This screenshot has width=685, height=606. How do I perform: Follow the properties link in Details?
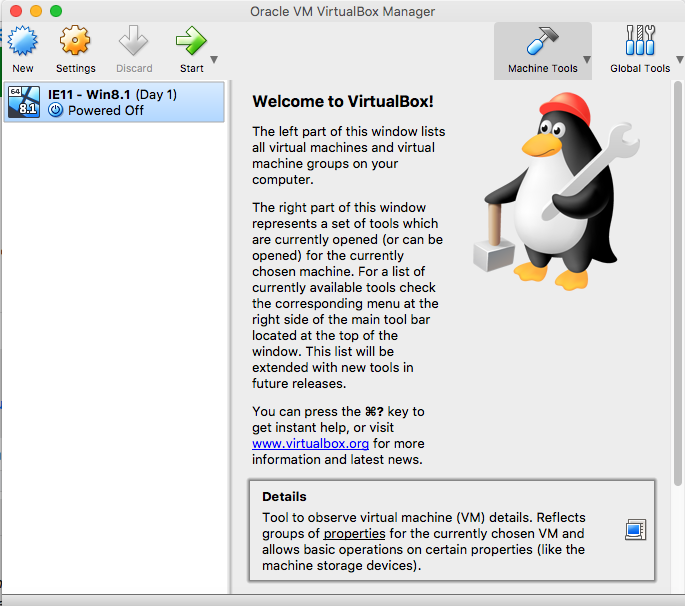pyautogui.click(x=354, y=534)
